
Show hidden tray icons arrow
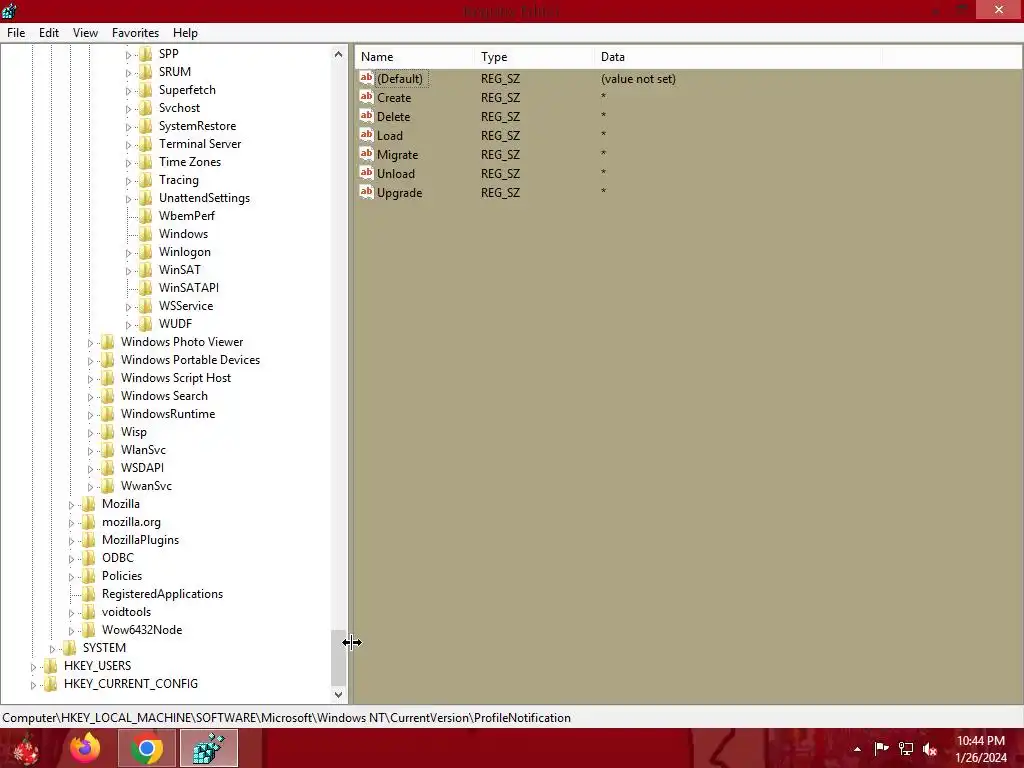pos(857,749)
